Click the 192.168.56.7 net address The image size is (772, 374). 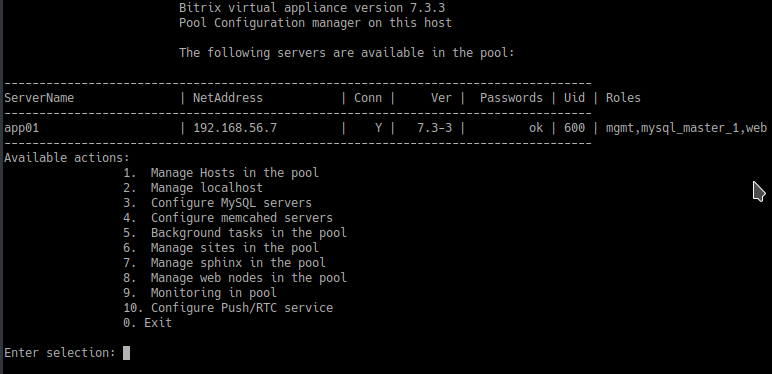click(x=235, y=128)
